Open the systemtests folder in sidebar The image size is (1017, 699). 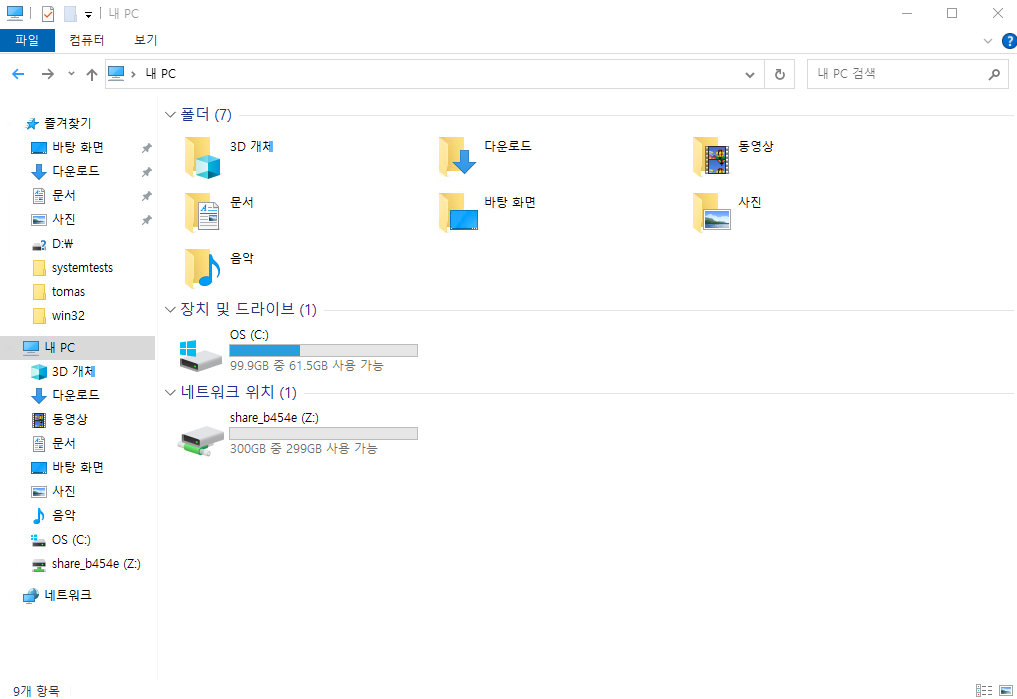(x=82, y=268)
